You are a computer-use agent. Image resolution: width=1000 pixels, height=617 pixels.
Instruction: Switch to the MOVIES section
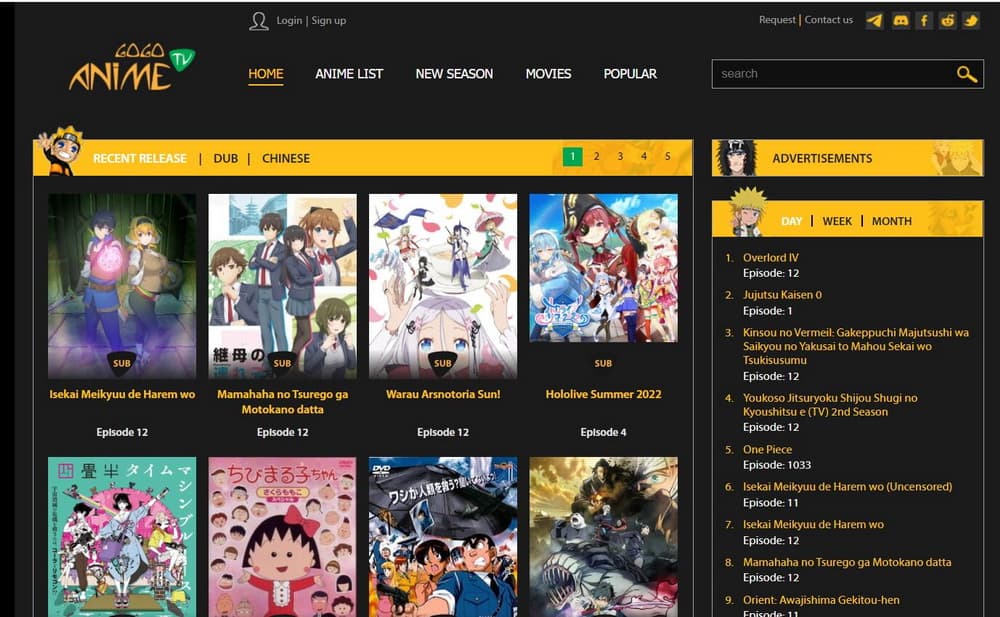pyautogui.click(x=548, y=74)
